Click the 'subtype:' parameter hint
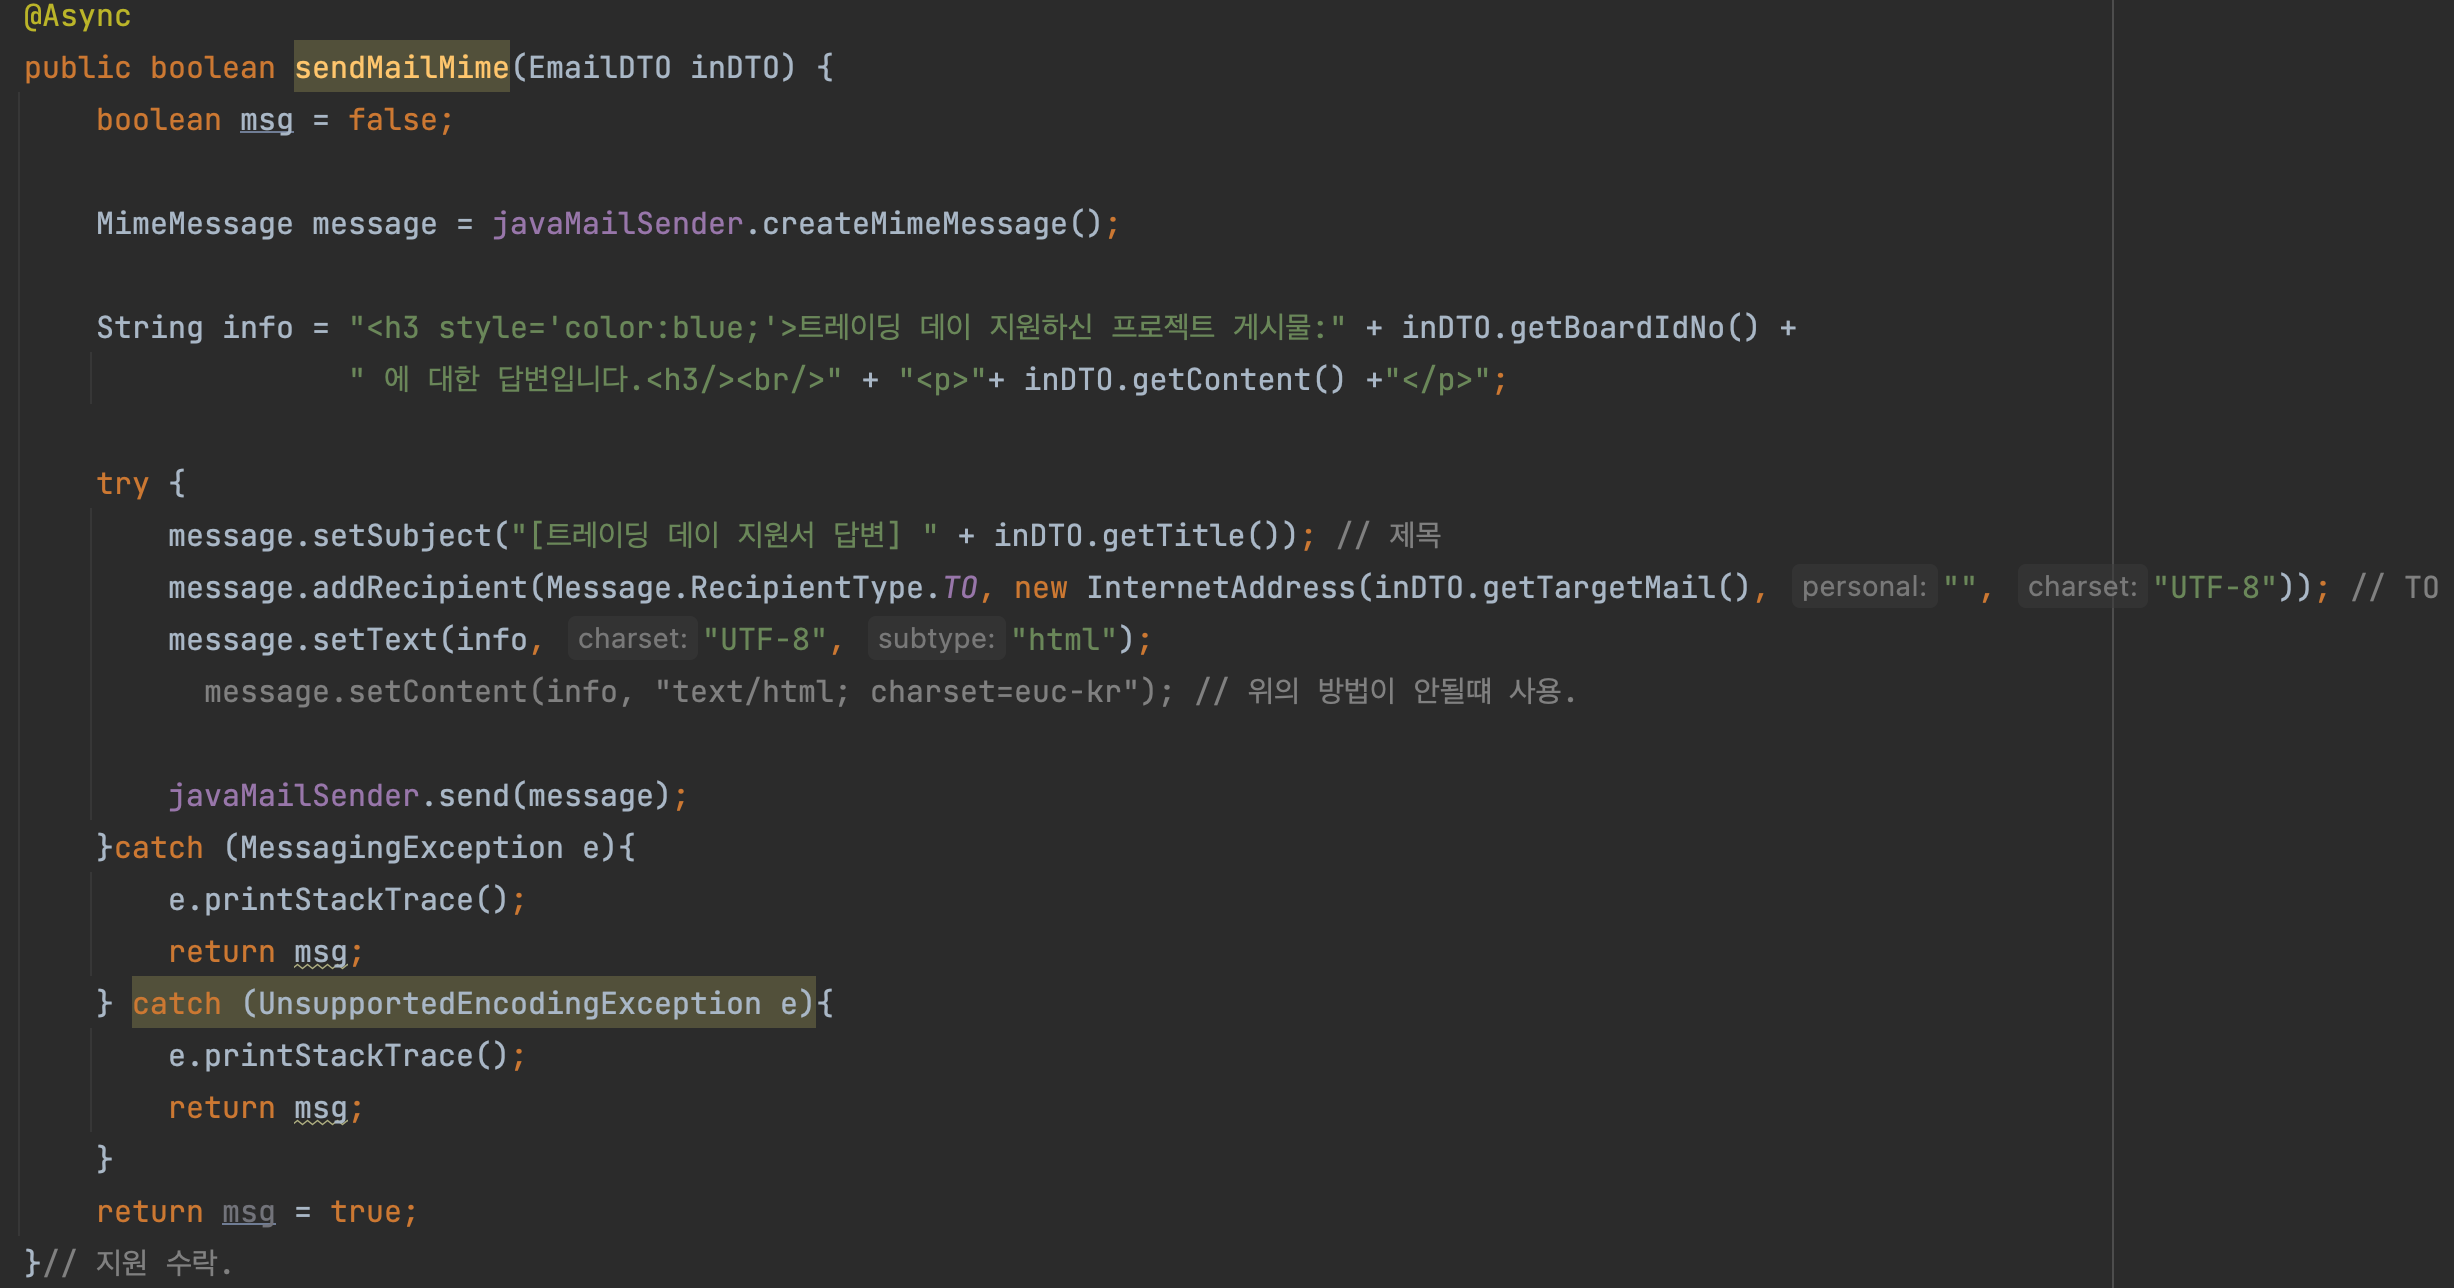This screenshot has width=2454, height=1288. click(x=936, y=639)
